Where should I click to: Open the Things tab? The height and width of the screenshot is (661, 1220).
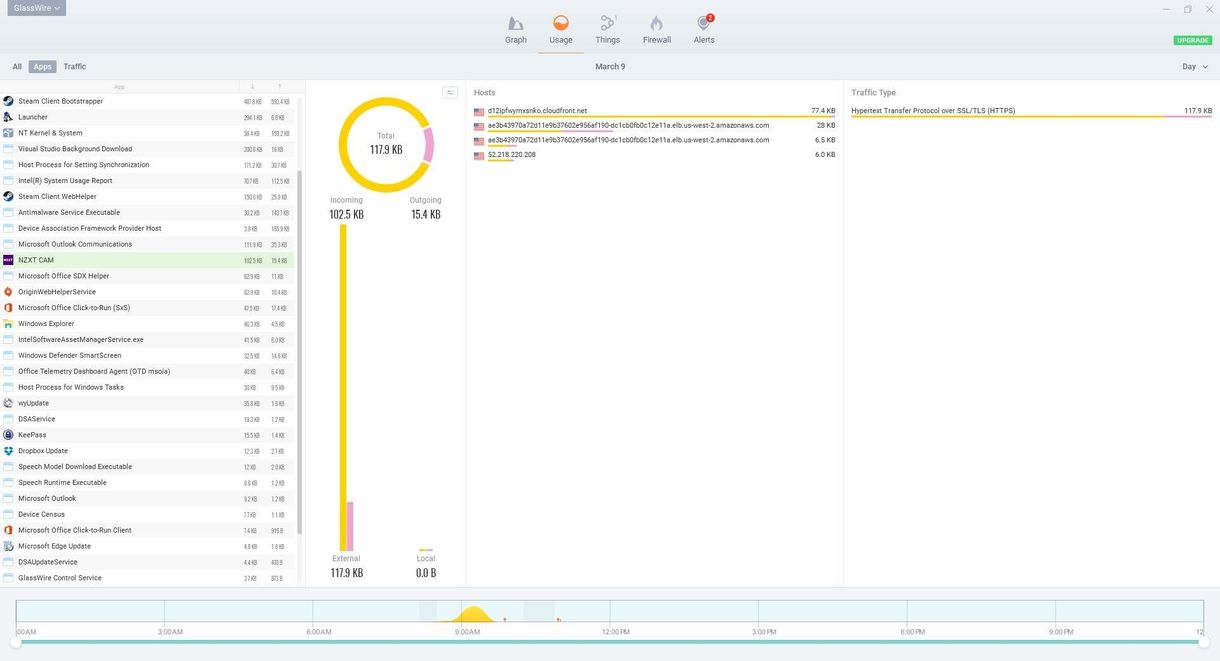608,30
